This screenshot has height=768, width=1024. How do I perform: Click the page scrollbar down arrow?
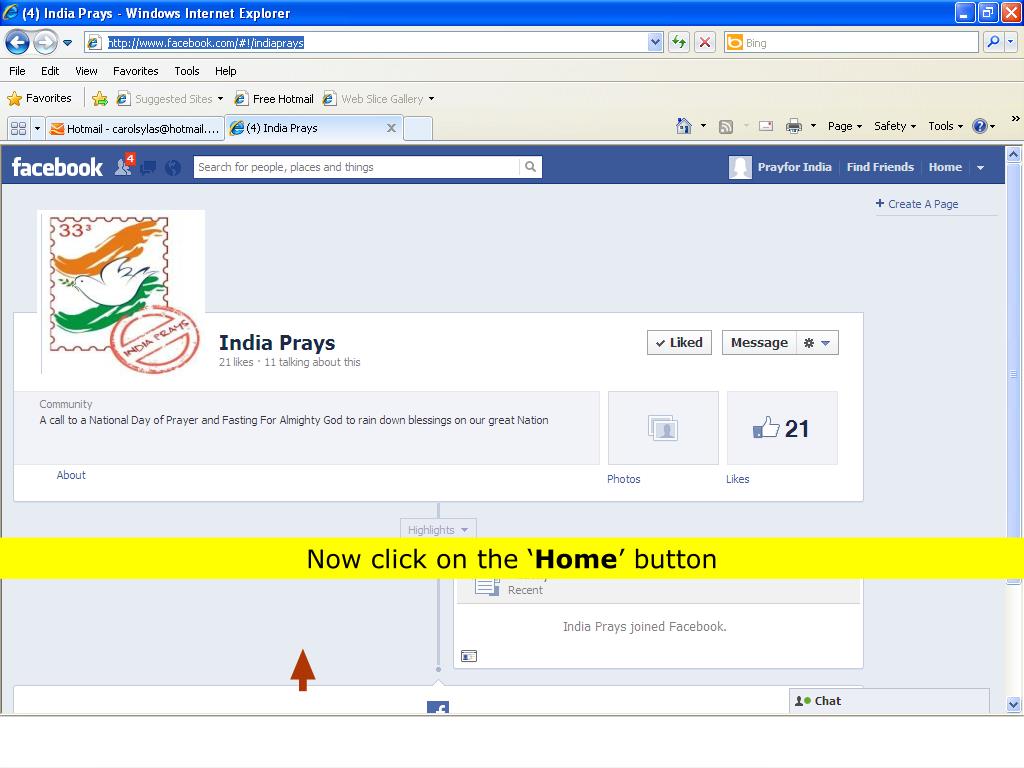tap(1014, 704)
